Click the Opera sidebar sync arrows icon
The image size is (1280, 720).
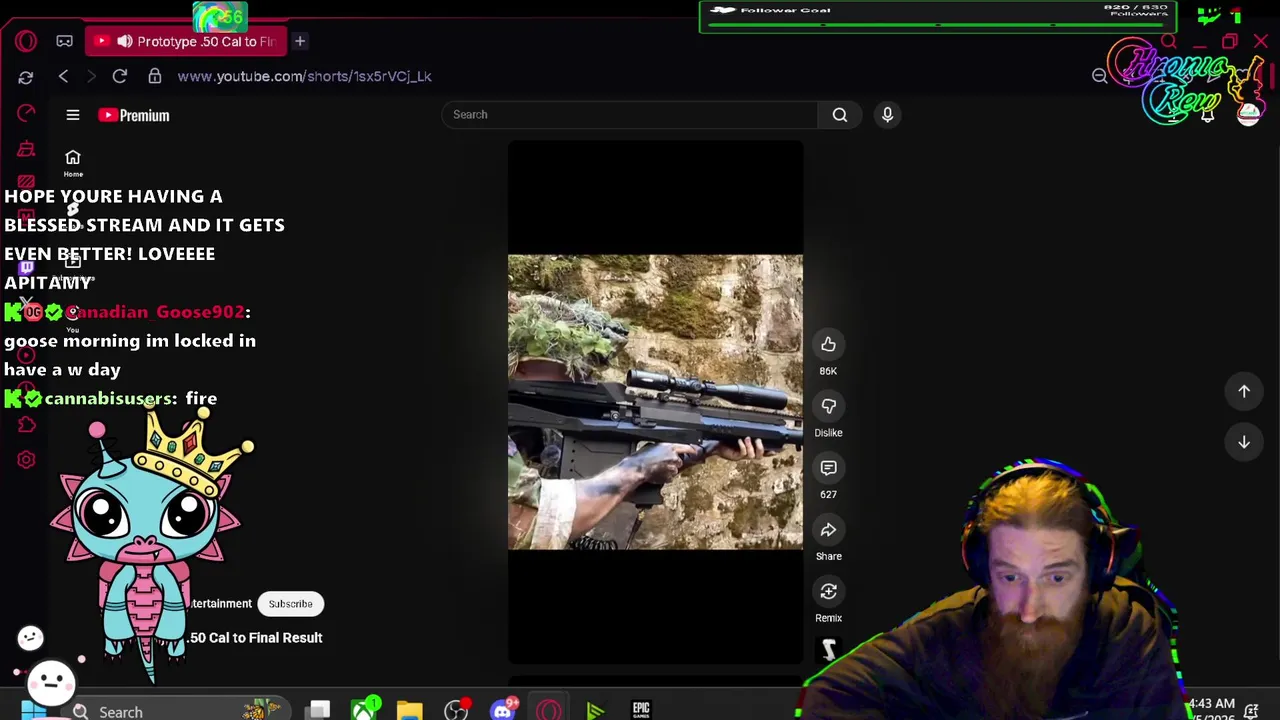tap(26, 77)
